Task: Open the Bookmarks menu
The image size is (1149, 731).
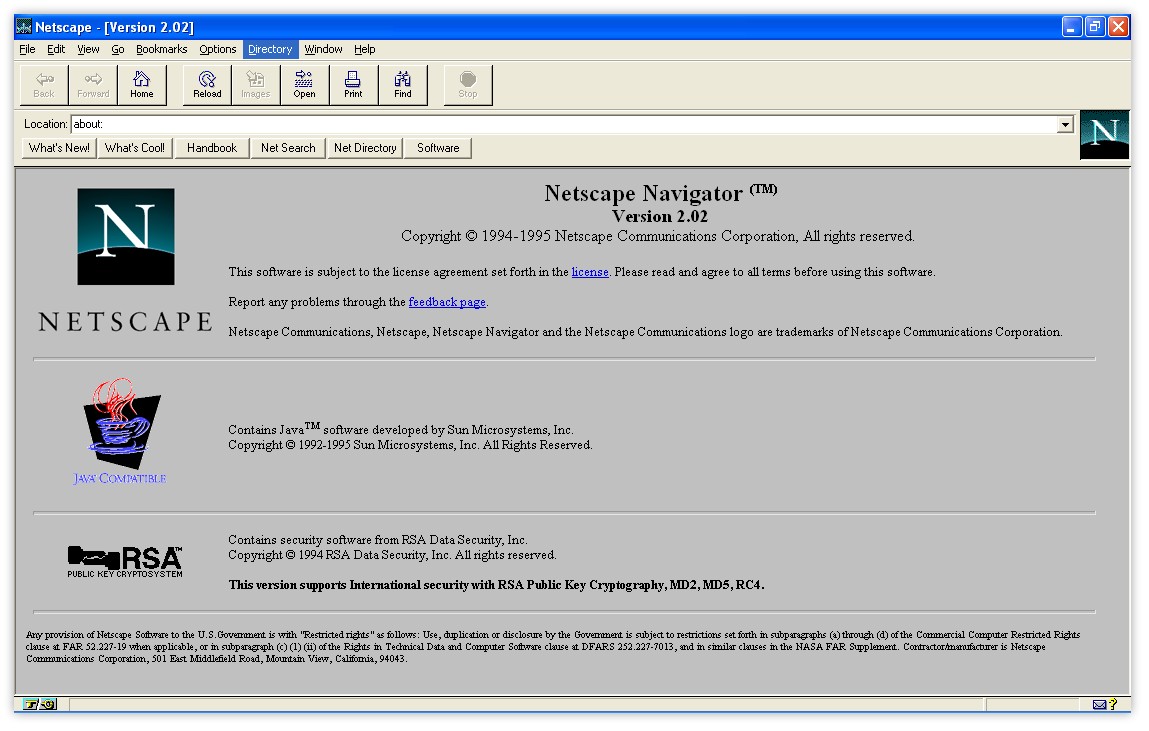Action: [162, 49]
